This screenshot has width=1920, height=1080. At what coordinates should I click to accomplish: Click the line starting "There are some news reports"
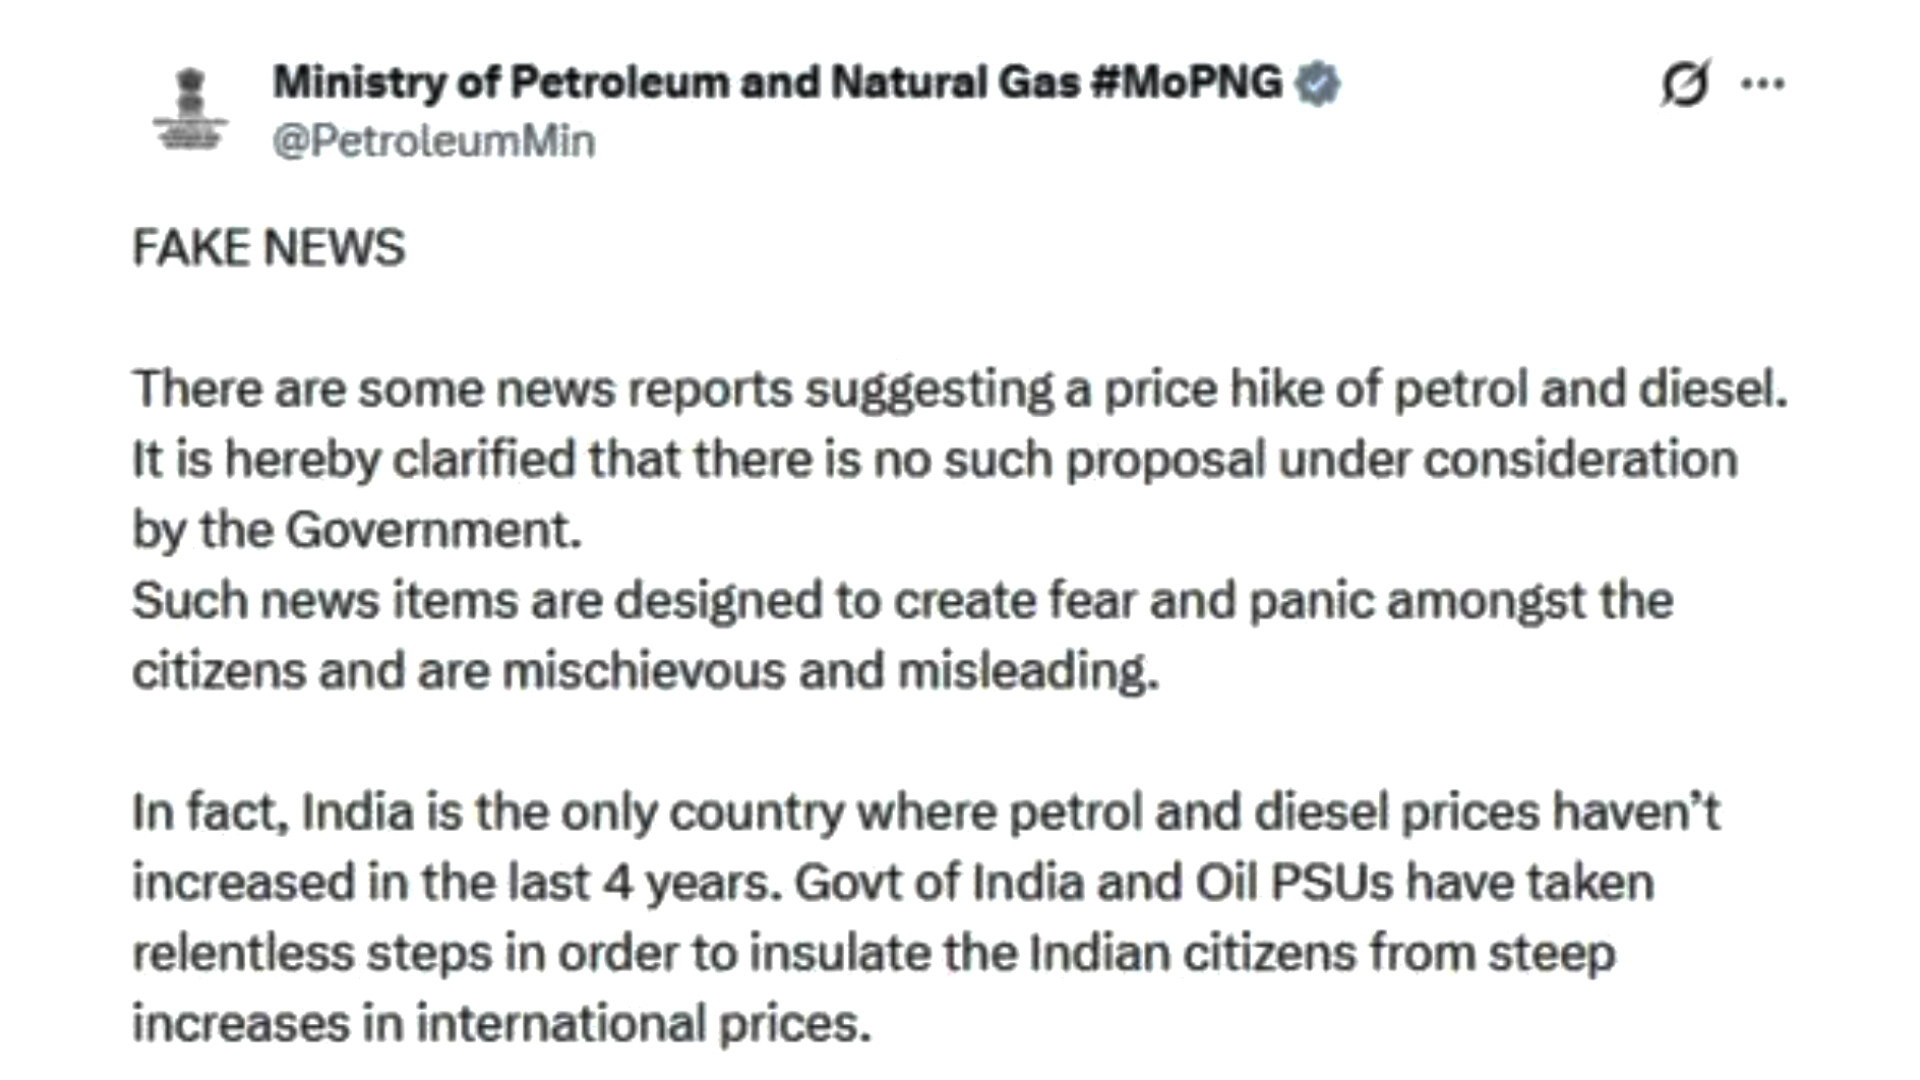point(958,389)
